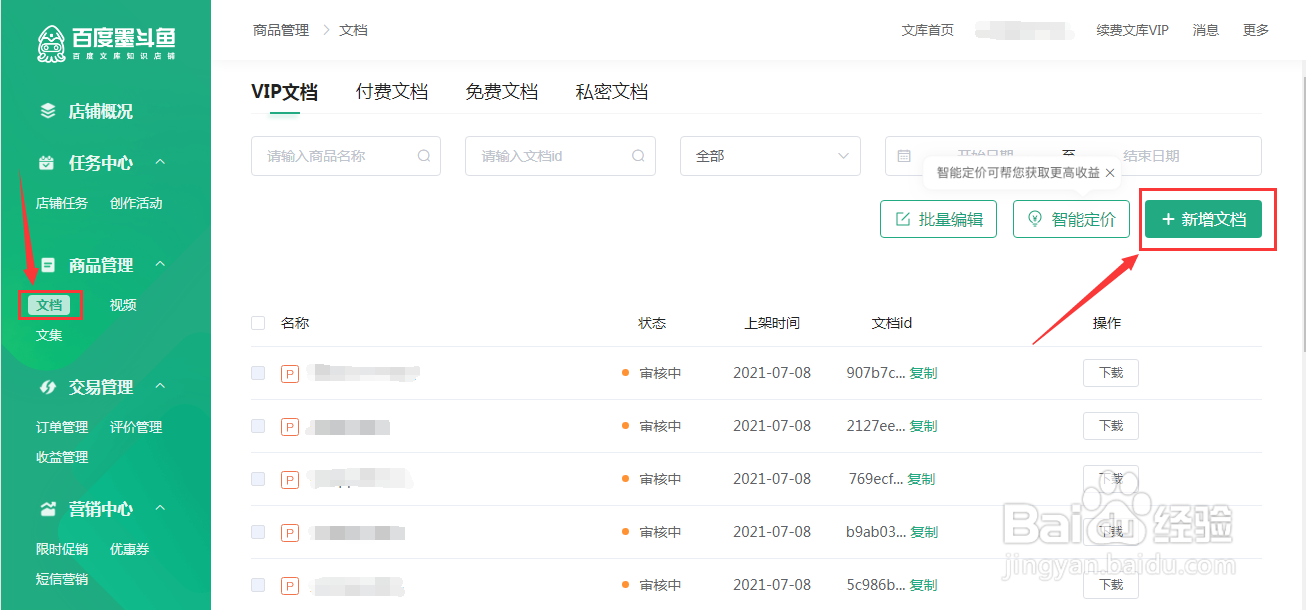Check the second document row checkbox

click(257, 425)
